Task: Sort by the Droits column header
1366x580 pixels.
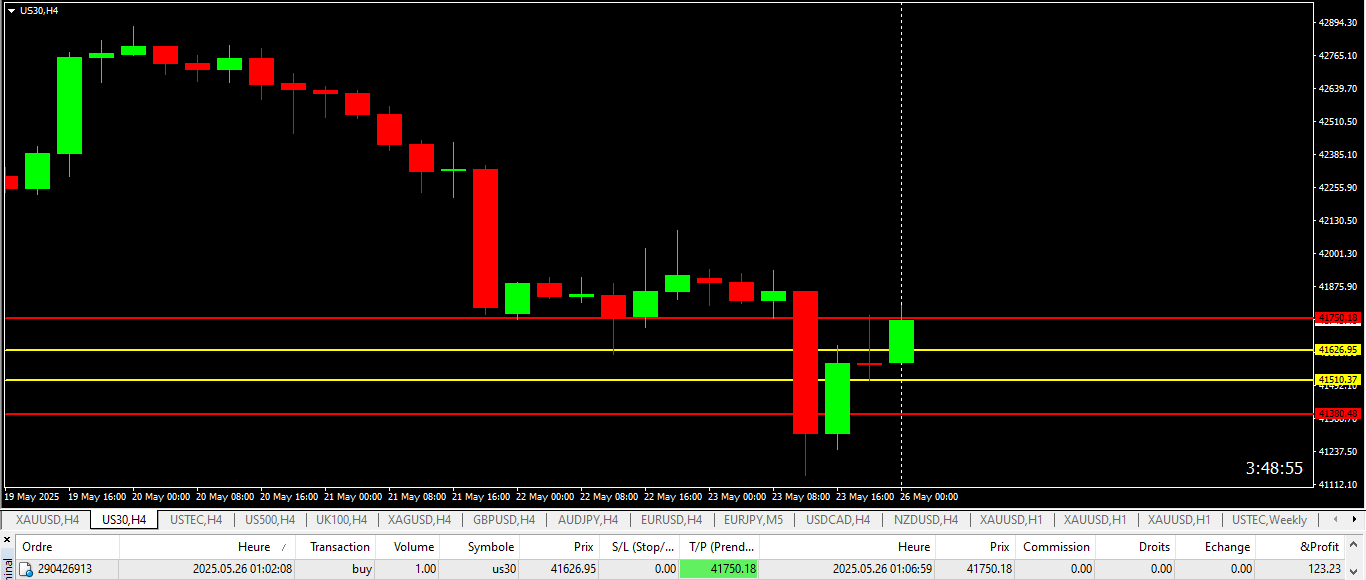Action: pyautogui.click(x=1135, y=547)
